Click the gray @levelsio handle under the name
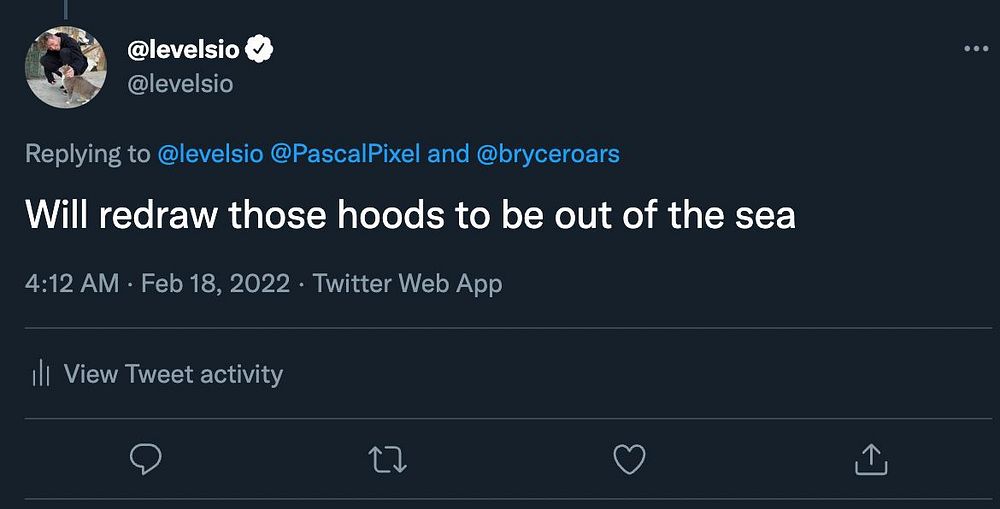Screen dimensions: 1000x509 point(180,84)
